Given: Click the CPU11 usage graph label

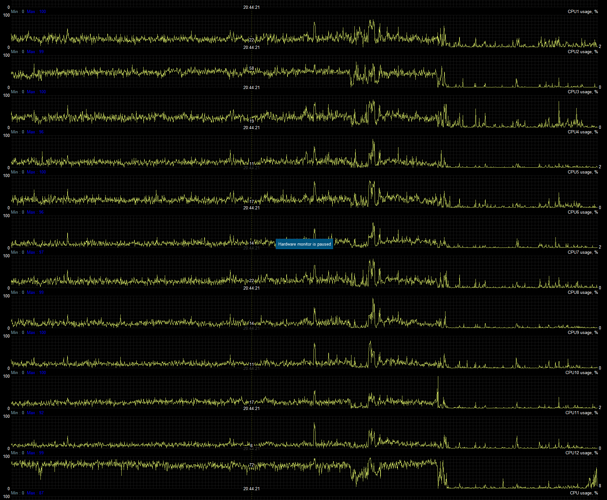Looking at the screenshot, I should tap(581, 412).
